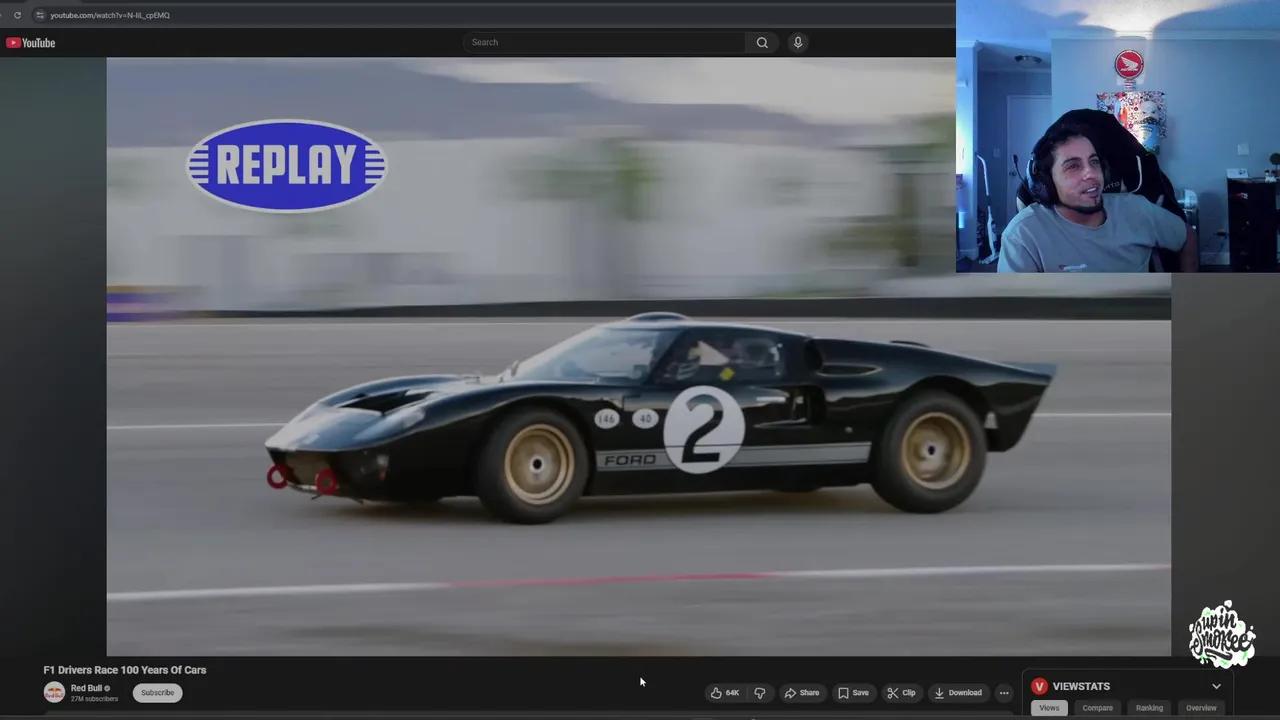Click the search magnifier button
This screenshot has height=720, width=1280.
click(x=762, y=42)
